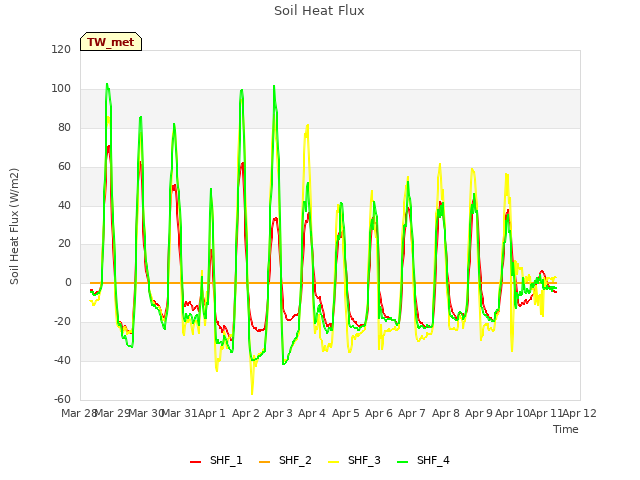
Task: Click the Soil Heat Flux chart title
Action: pyautogui.click(x=319, y=11)
